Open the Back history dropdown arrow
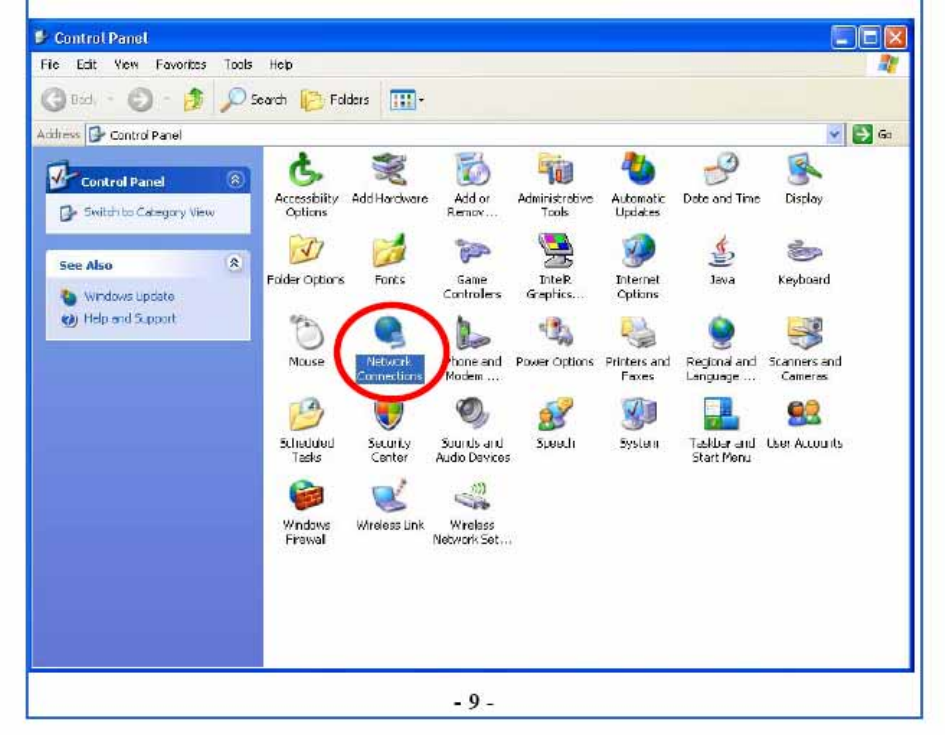Screen dimensions: 945x735 coord(110,99)
